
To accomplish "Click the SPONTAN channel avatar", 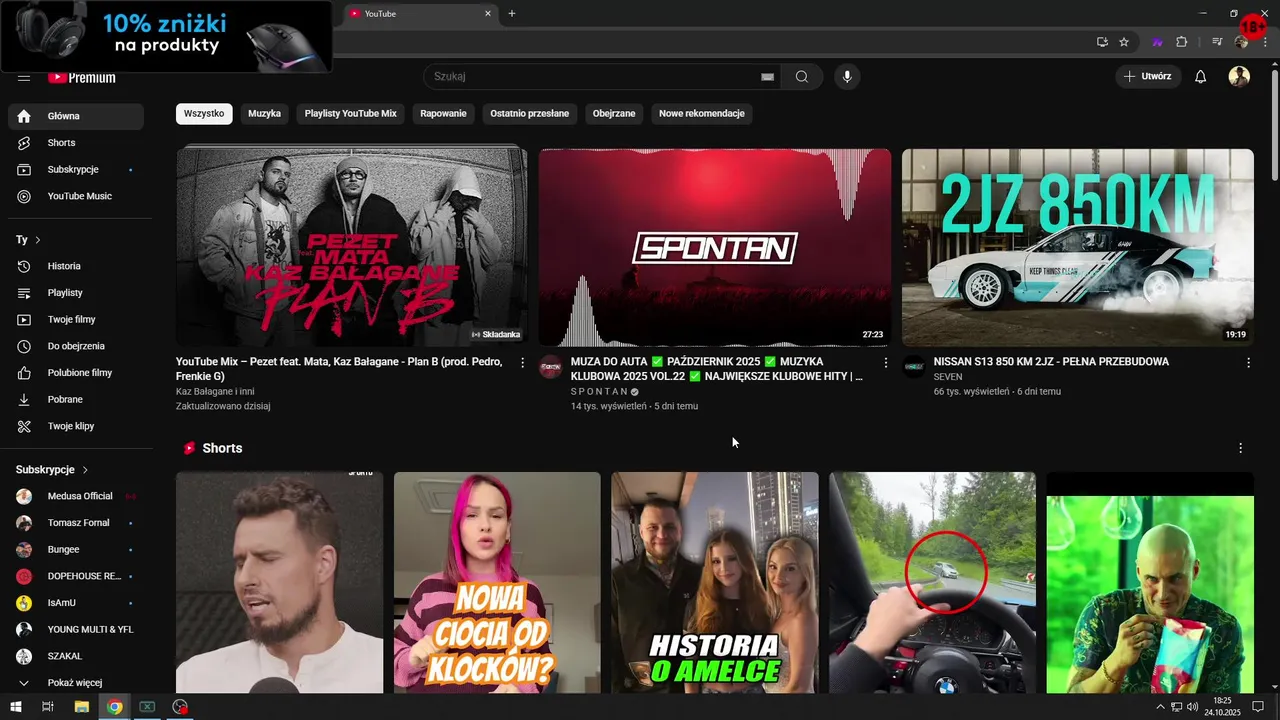I will click(x=550, y=367).
